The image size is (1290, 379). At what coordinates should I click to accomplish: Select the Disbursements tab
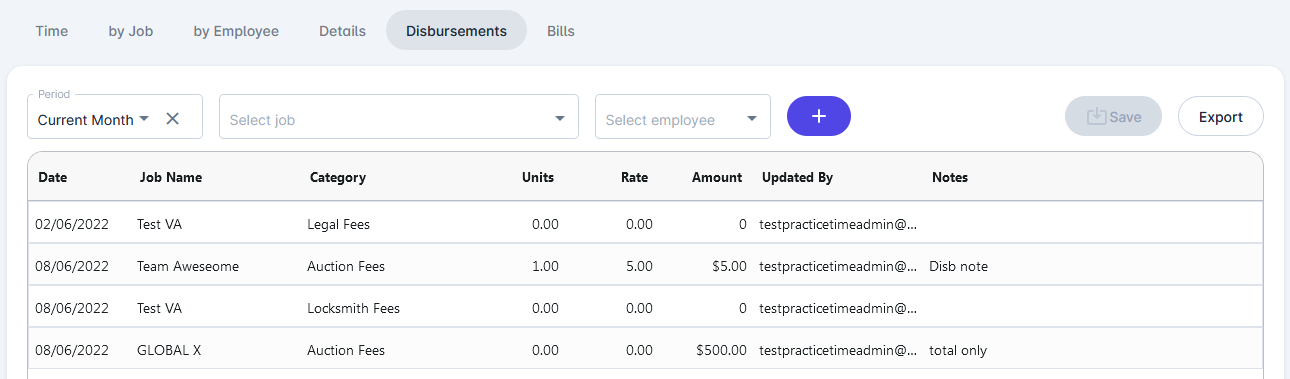(456, 31)
